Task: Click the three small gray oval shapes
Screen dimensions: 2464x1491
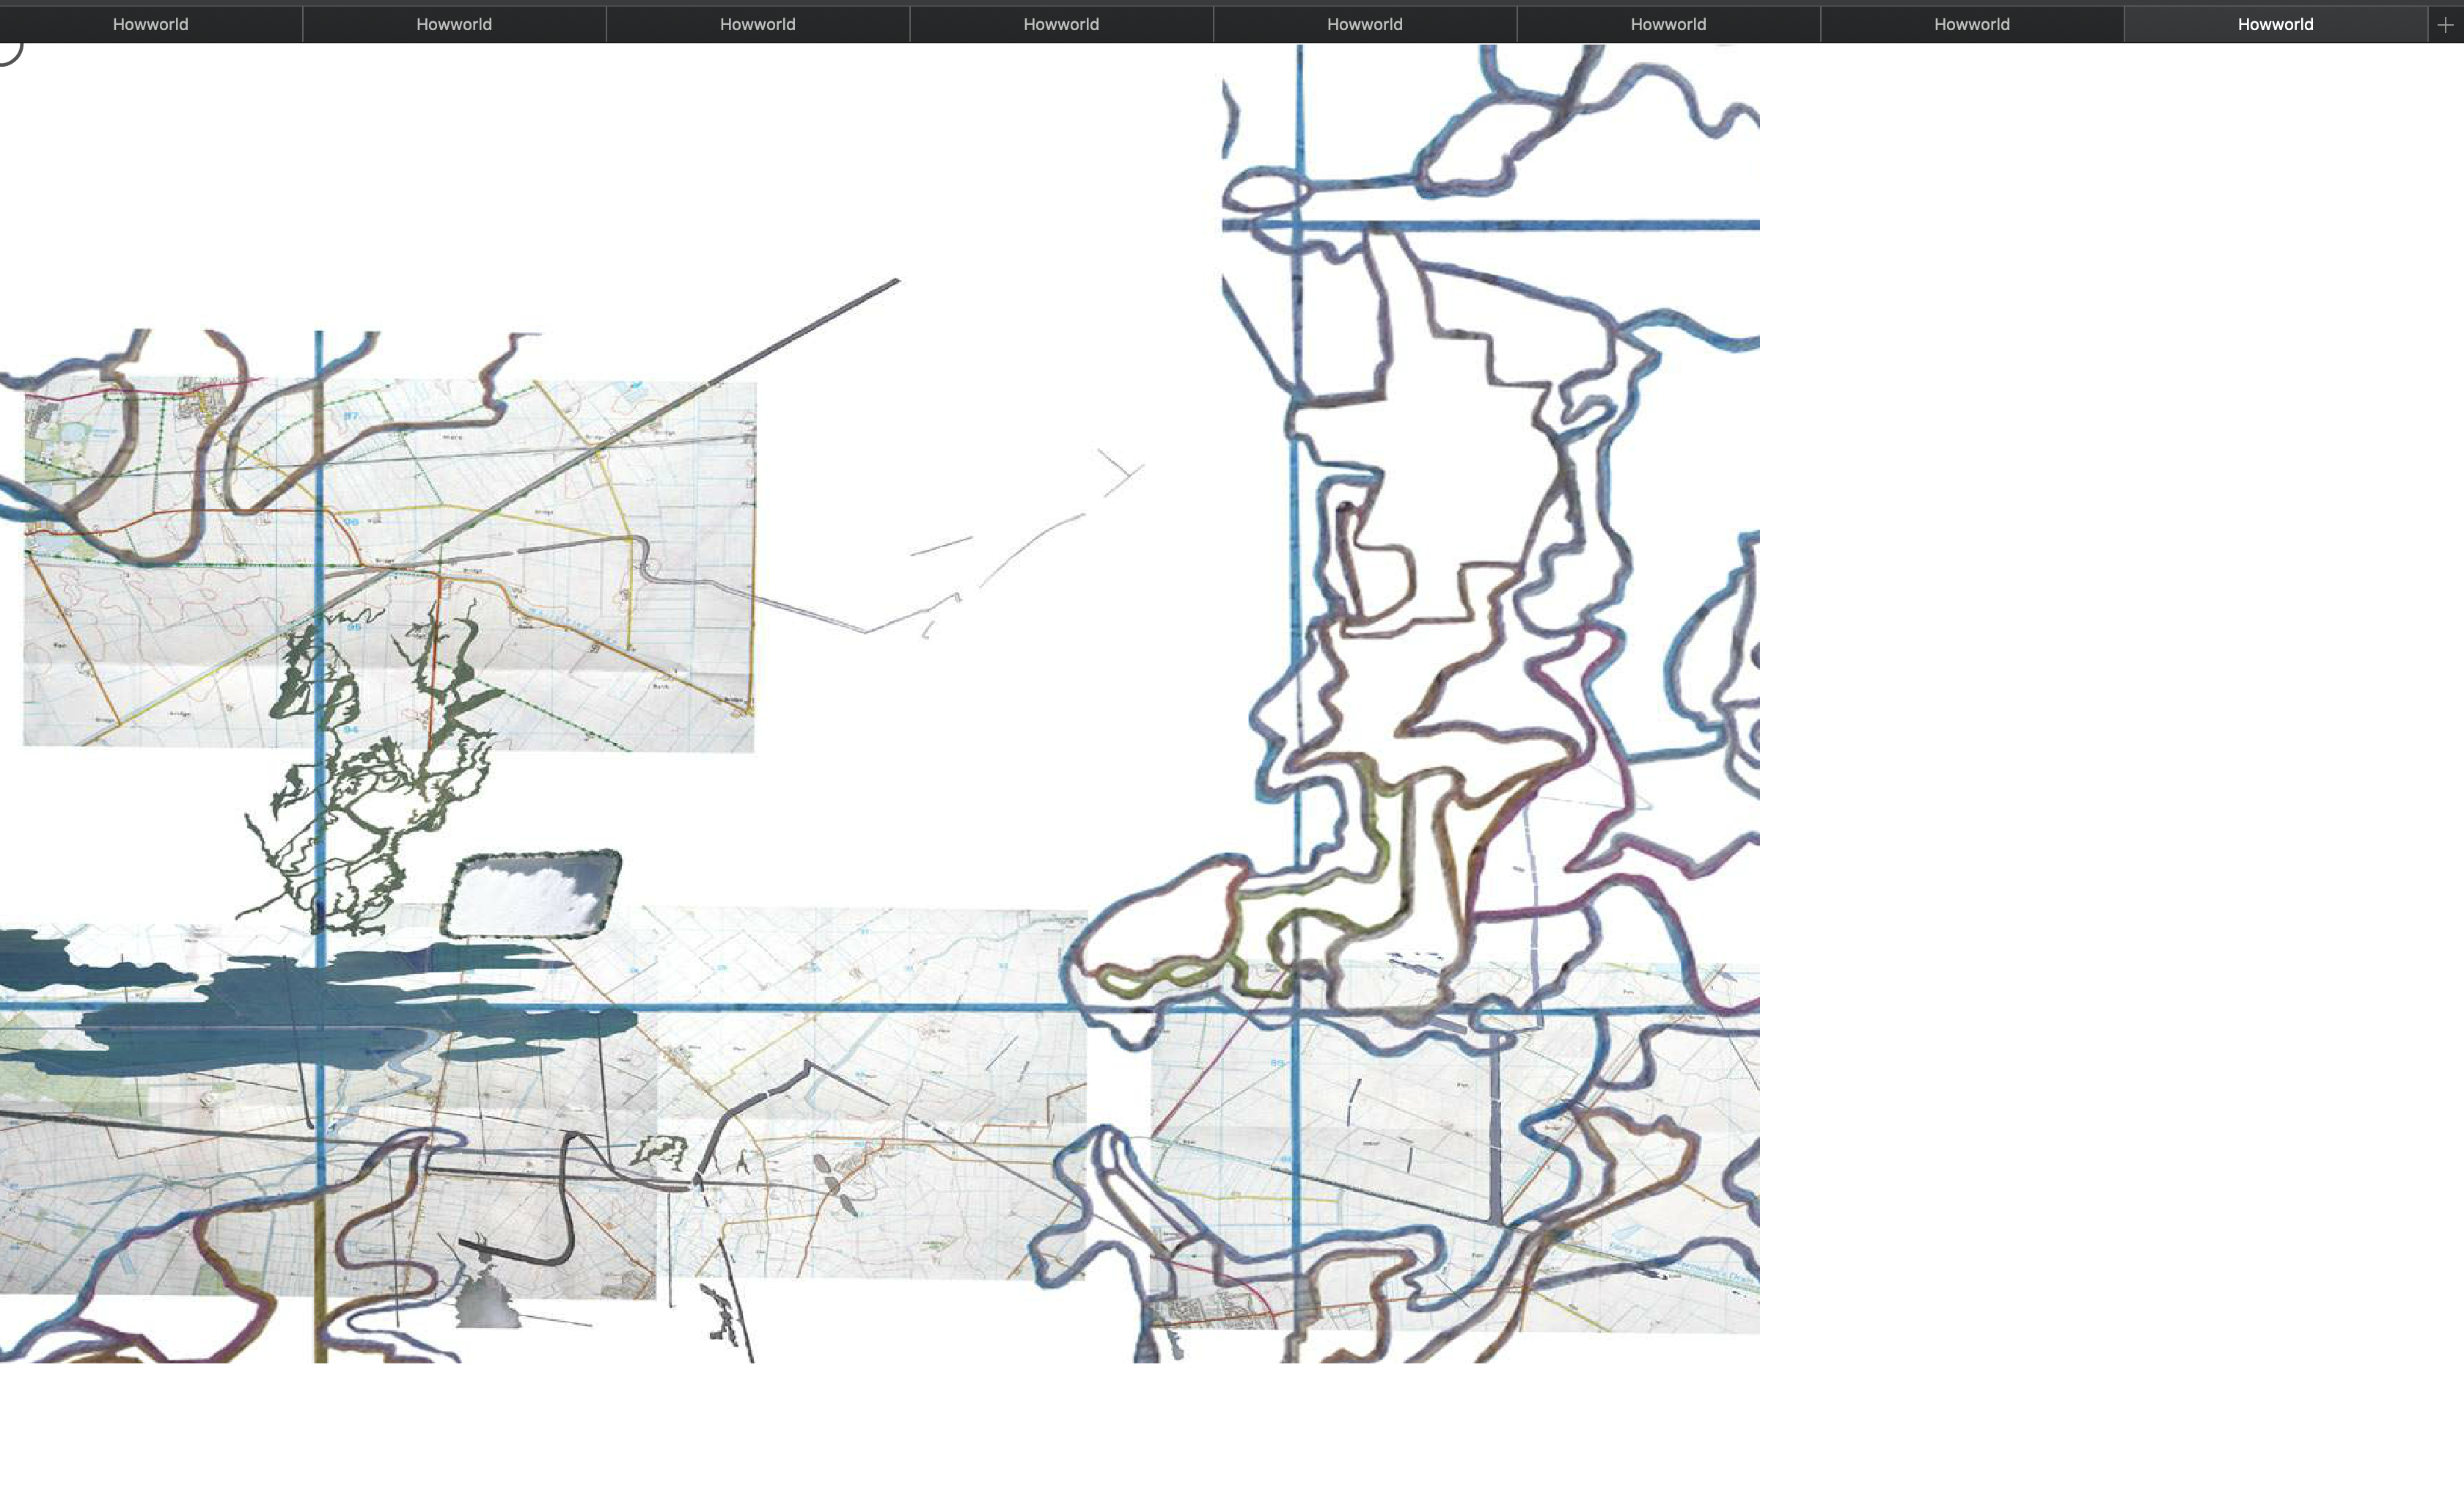Action: [834, 1184]
